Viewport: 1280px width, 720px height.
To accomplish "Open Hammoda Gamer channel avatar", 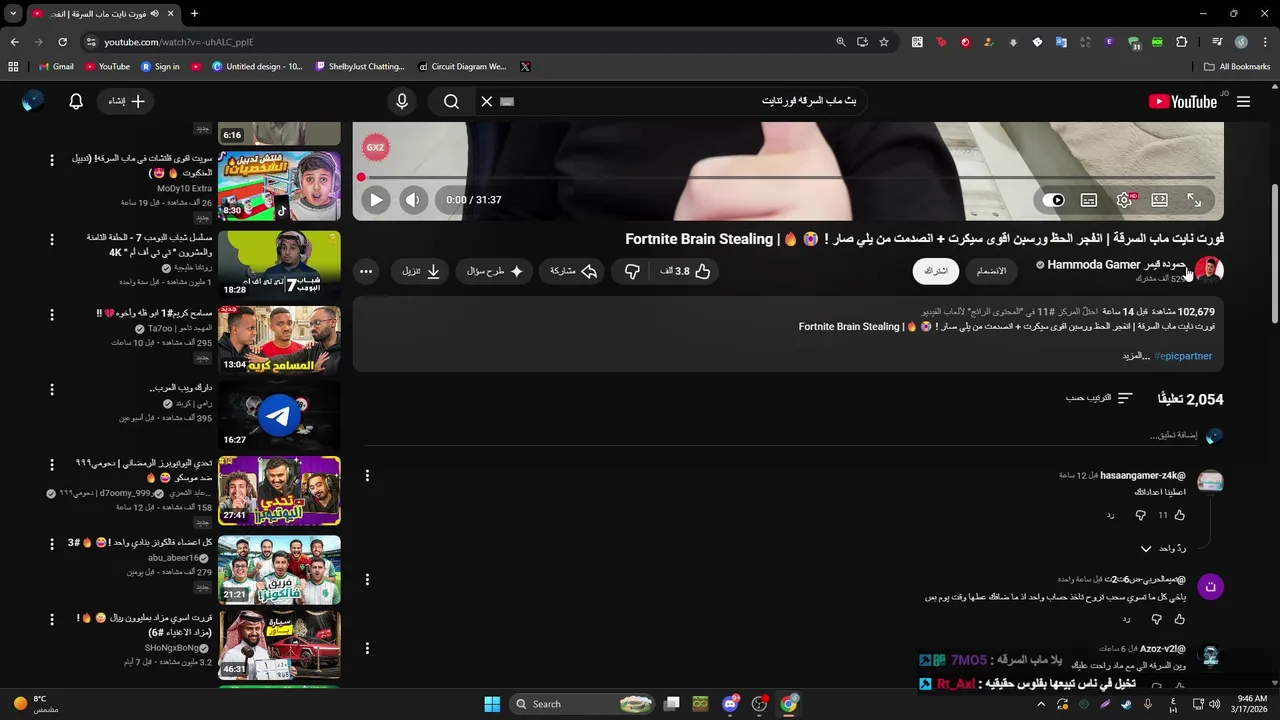I will click(1209, 270).
